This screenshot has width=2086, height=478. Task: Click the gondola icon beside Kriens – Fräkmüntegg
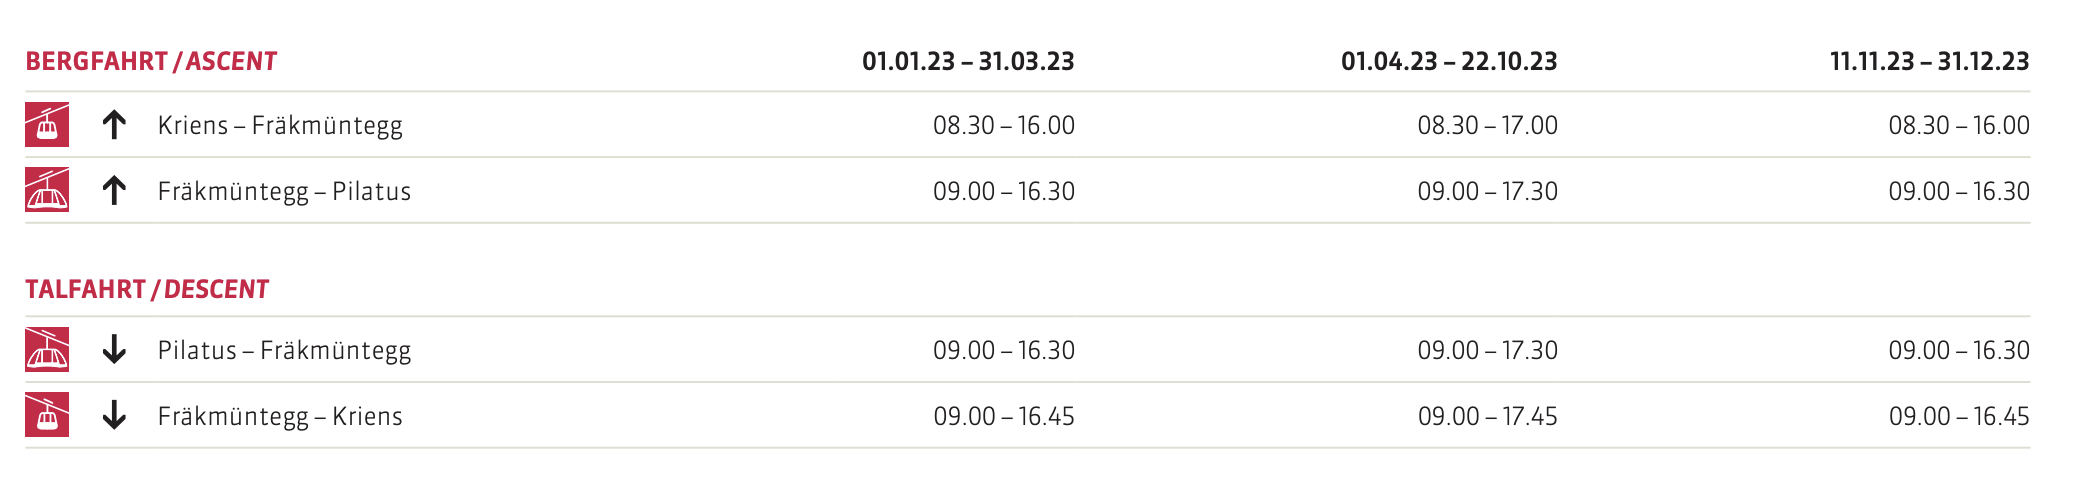[47, 125]
